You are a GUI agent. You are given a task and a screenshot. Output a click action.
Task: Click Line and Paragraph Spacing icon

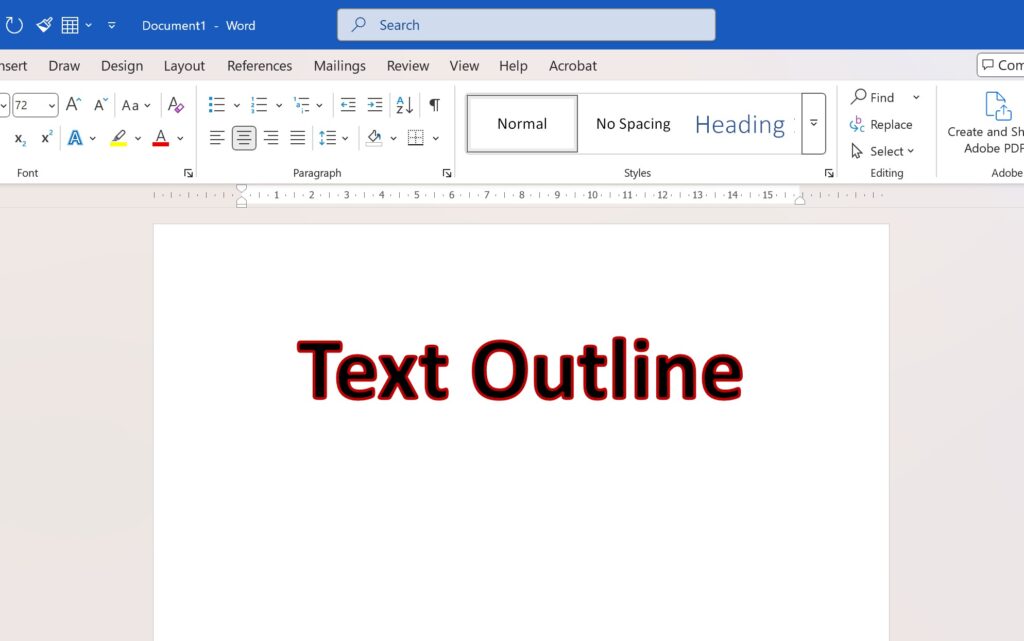click(x=327, y=138)
